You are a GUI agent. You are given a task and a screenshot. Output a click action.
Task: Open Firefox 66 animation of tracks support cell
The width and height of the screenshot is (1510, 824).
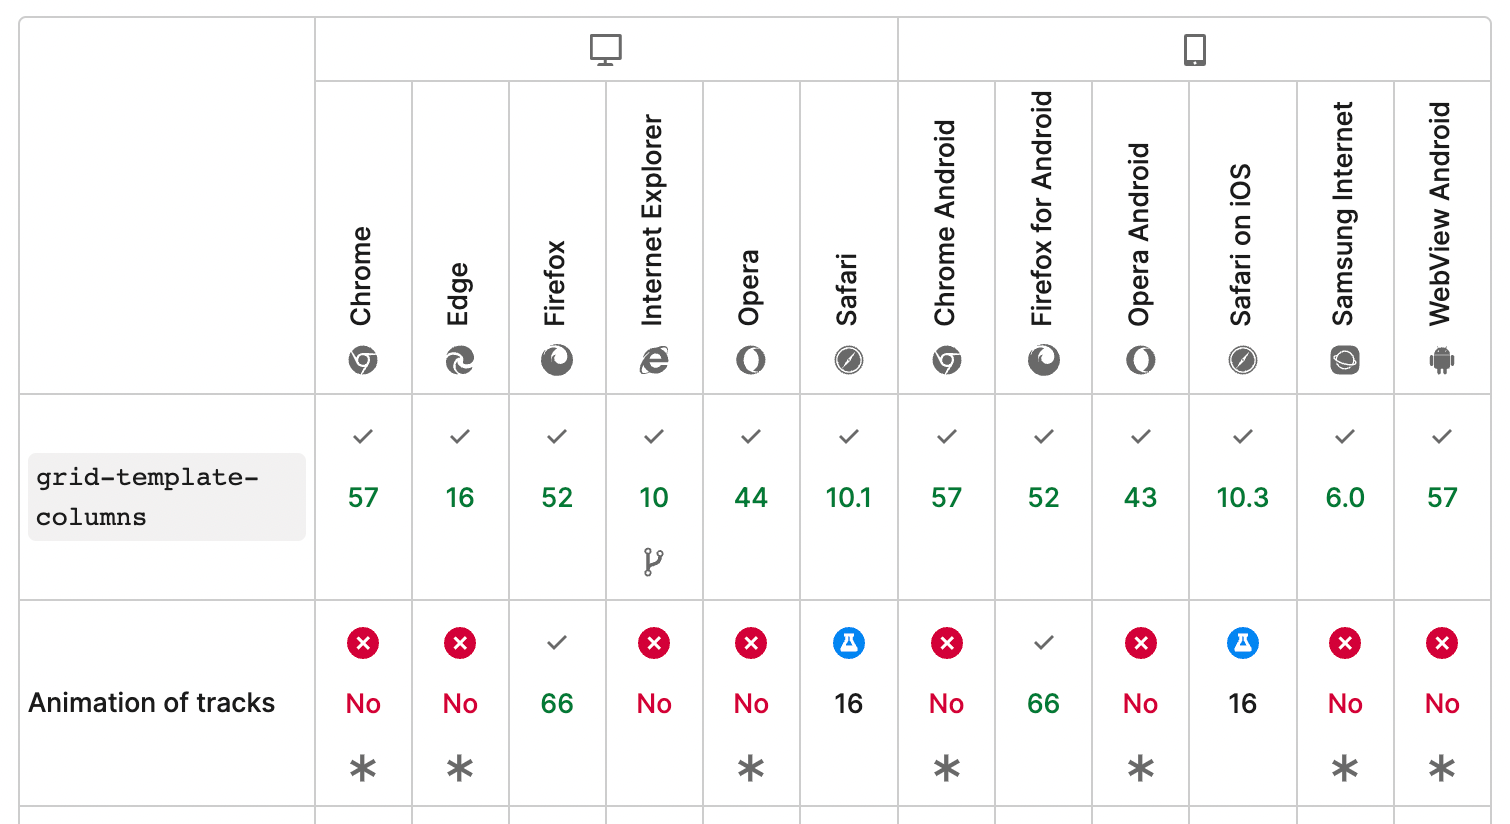(x=557, y=703)
